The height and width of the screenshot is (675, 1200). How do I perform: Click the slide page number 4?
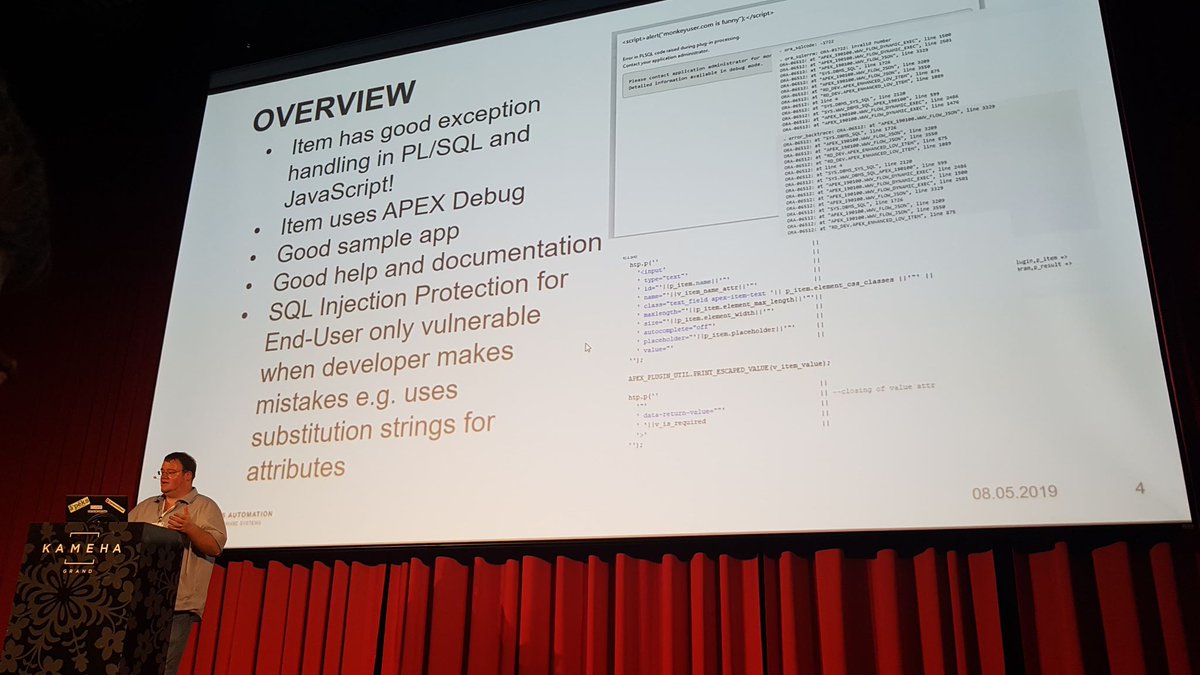point(1140,489)
